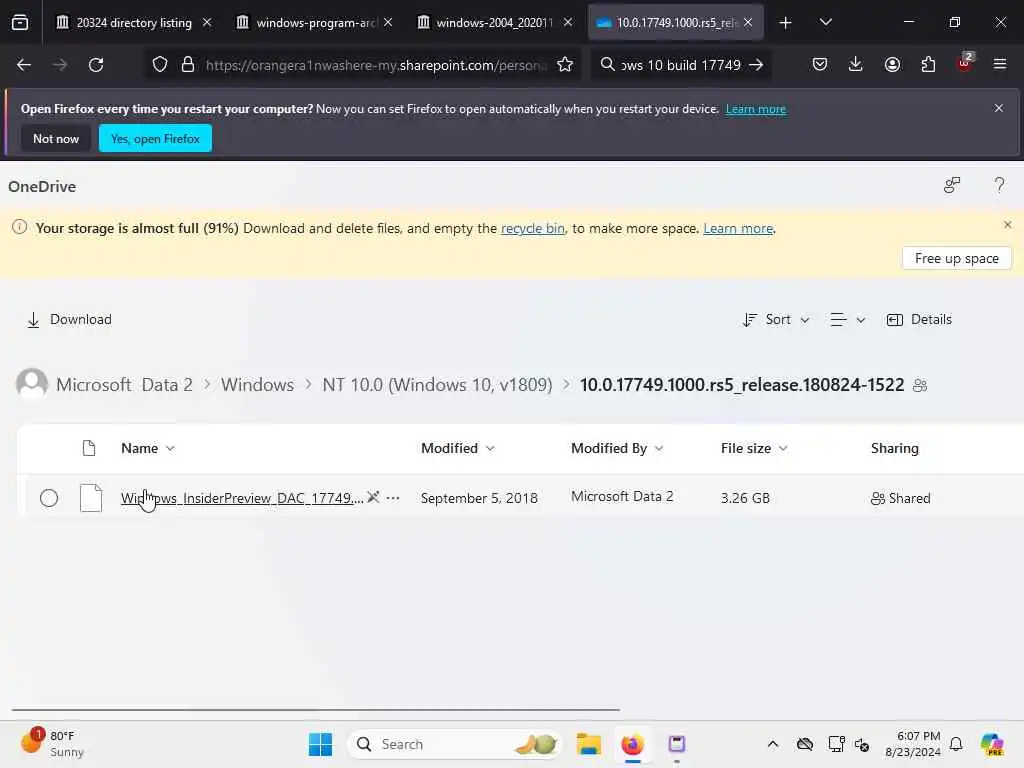
Task: Open a new tab with the plus button
Action: click(786, 23)
